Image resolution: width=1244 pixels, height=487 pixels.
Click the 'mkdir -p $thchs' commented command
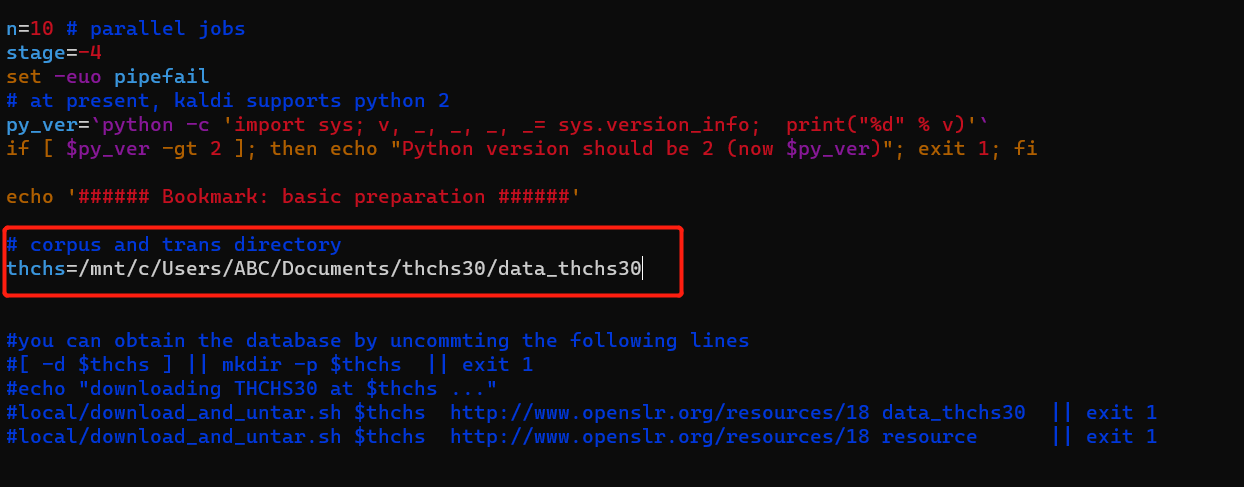tap(318, 364)
